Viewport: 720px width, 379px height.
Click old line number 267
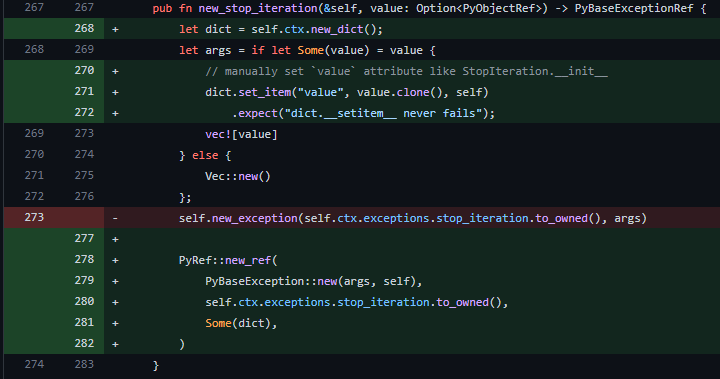pos(34,7)
